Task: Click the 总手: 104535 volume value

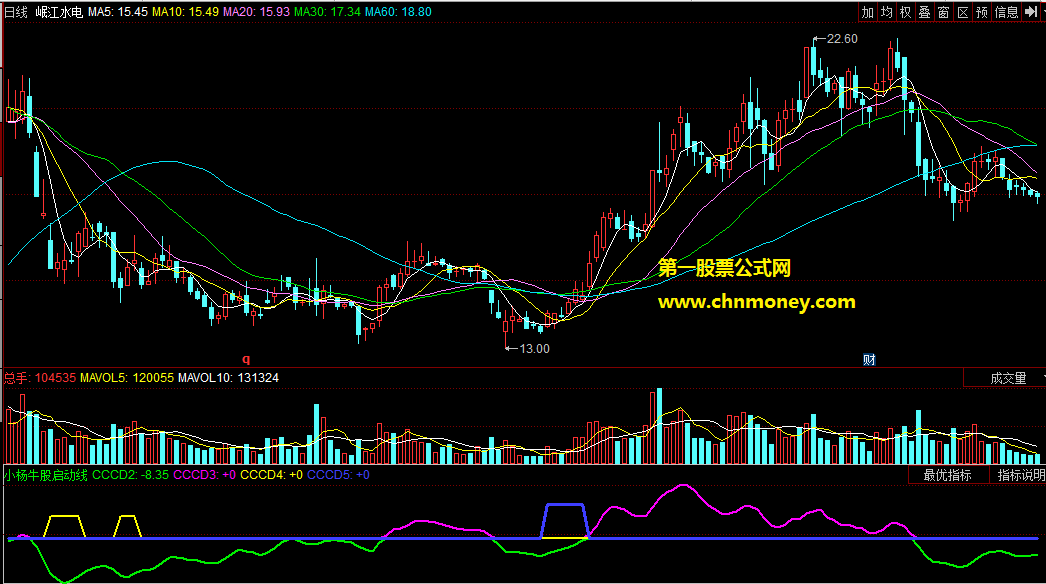Action: pos(40,378)
